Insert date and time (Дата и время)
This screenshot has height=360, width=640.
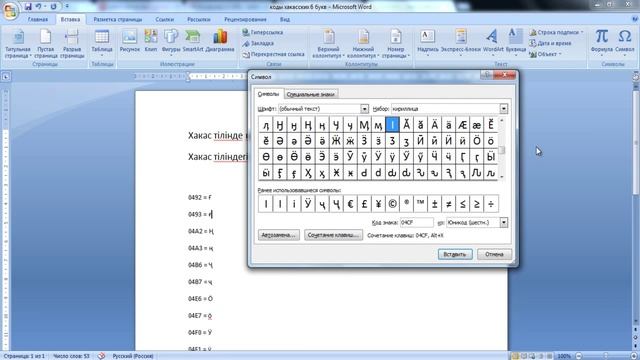[x=550, y=43]
